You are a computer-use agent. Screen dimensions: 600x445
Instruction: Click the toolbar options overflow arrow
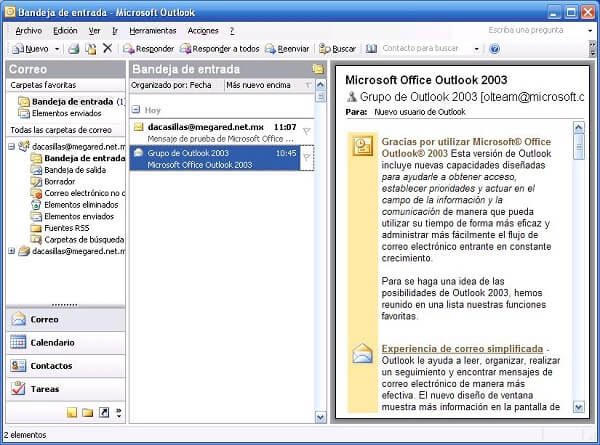tap(593, 49)
